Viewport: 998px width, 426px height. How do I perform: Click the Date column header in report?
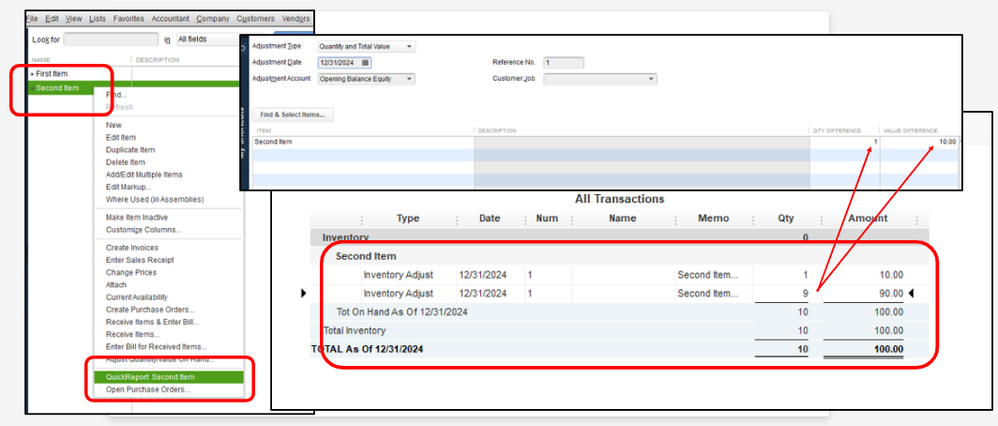490,218
